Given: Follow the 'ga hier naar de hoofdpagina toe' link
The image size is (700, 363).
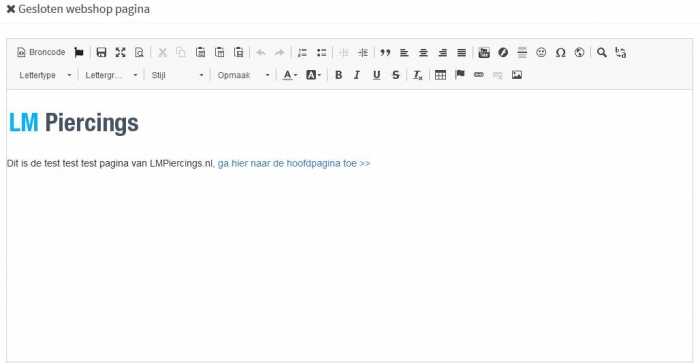Looking at the screenshot, I should click(x=294, y=163).
